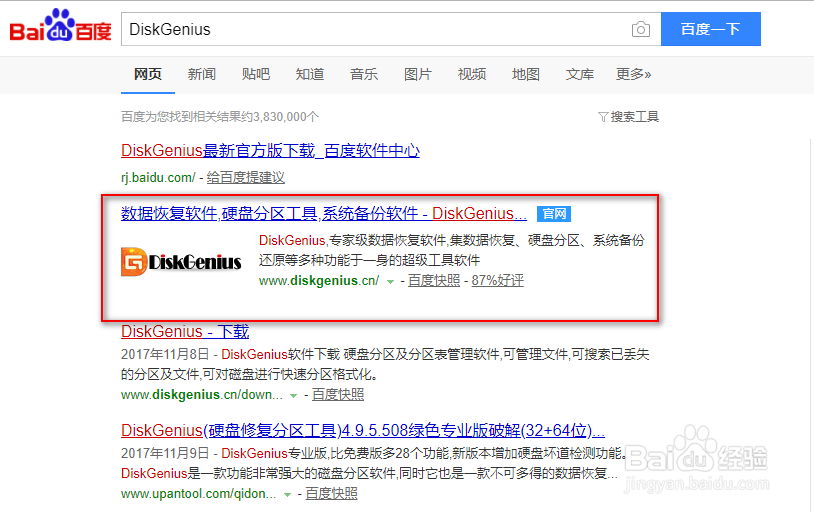814x512 pixels.
Task: Click the rj.baidu.com/ URL text
Action: [x=158, y=178]
